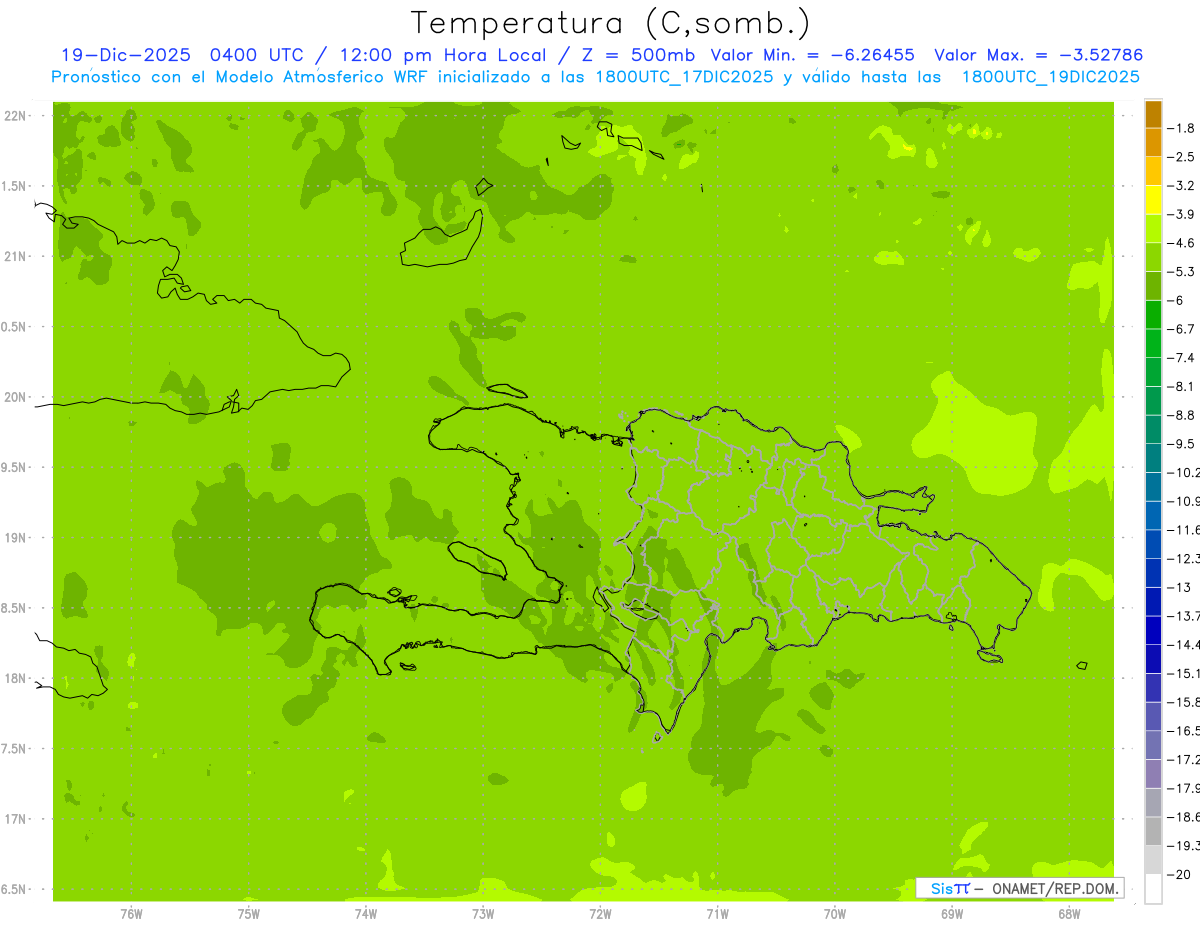Click the teal colorbar segment between -9.5 and -10.2

1153,458
